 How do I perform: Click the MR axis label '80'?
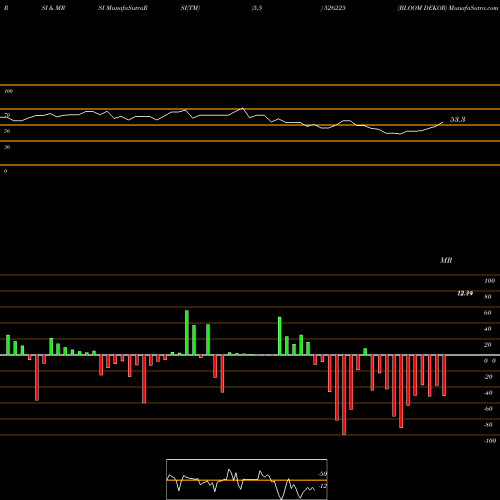pyautogui.click(x=488, y=297)
